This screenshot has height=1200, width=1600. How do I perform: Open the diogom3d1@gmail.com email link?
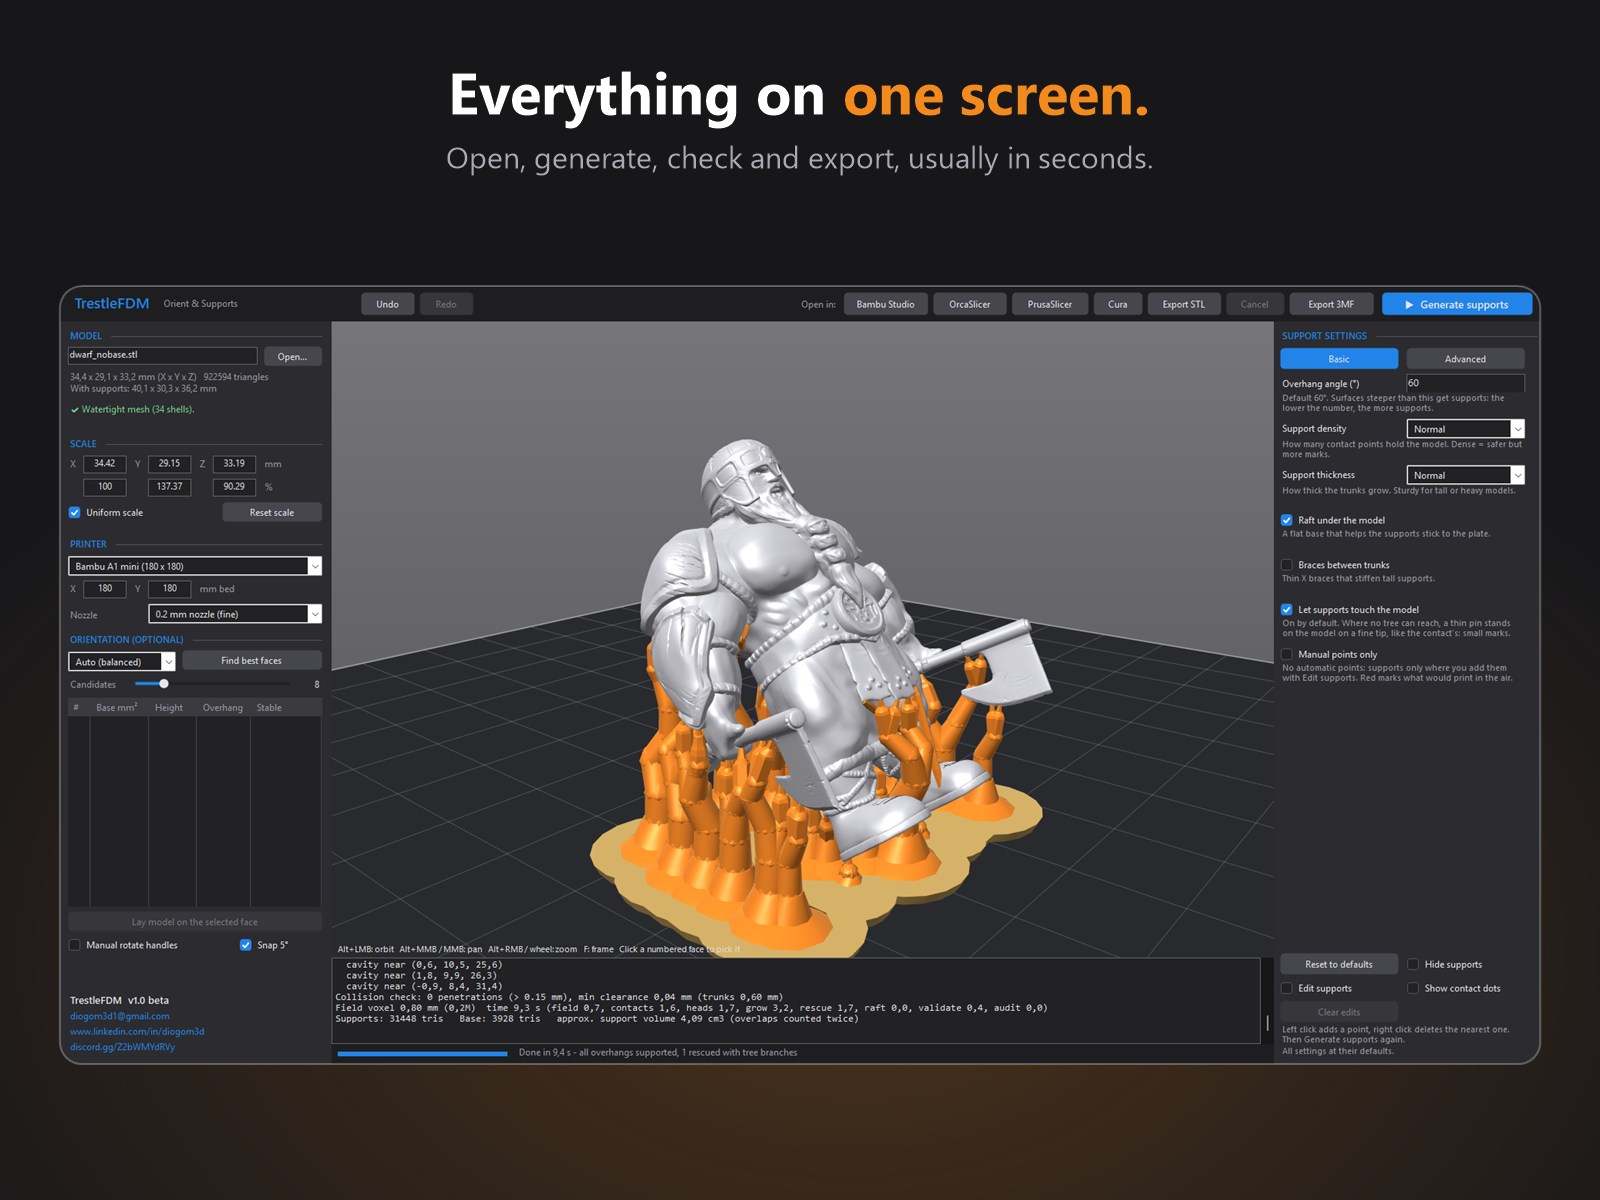(120, 1016)
